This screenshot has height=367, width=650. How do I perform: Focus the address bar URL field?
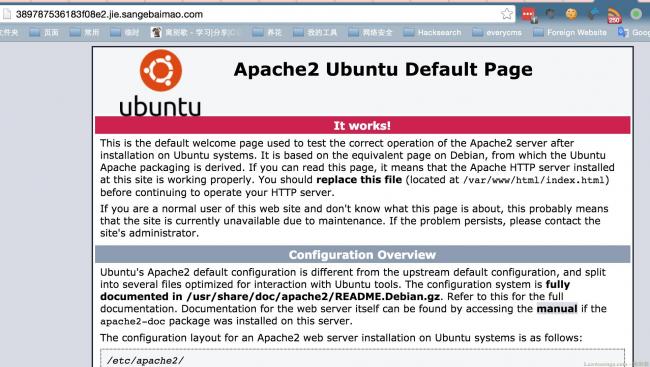pyautogui.click(x=257, y=14)
